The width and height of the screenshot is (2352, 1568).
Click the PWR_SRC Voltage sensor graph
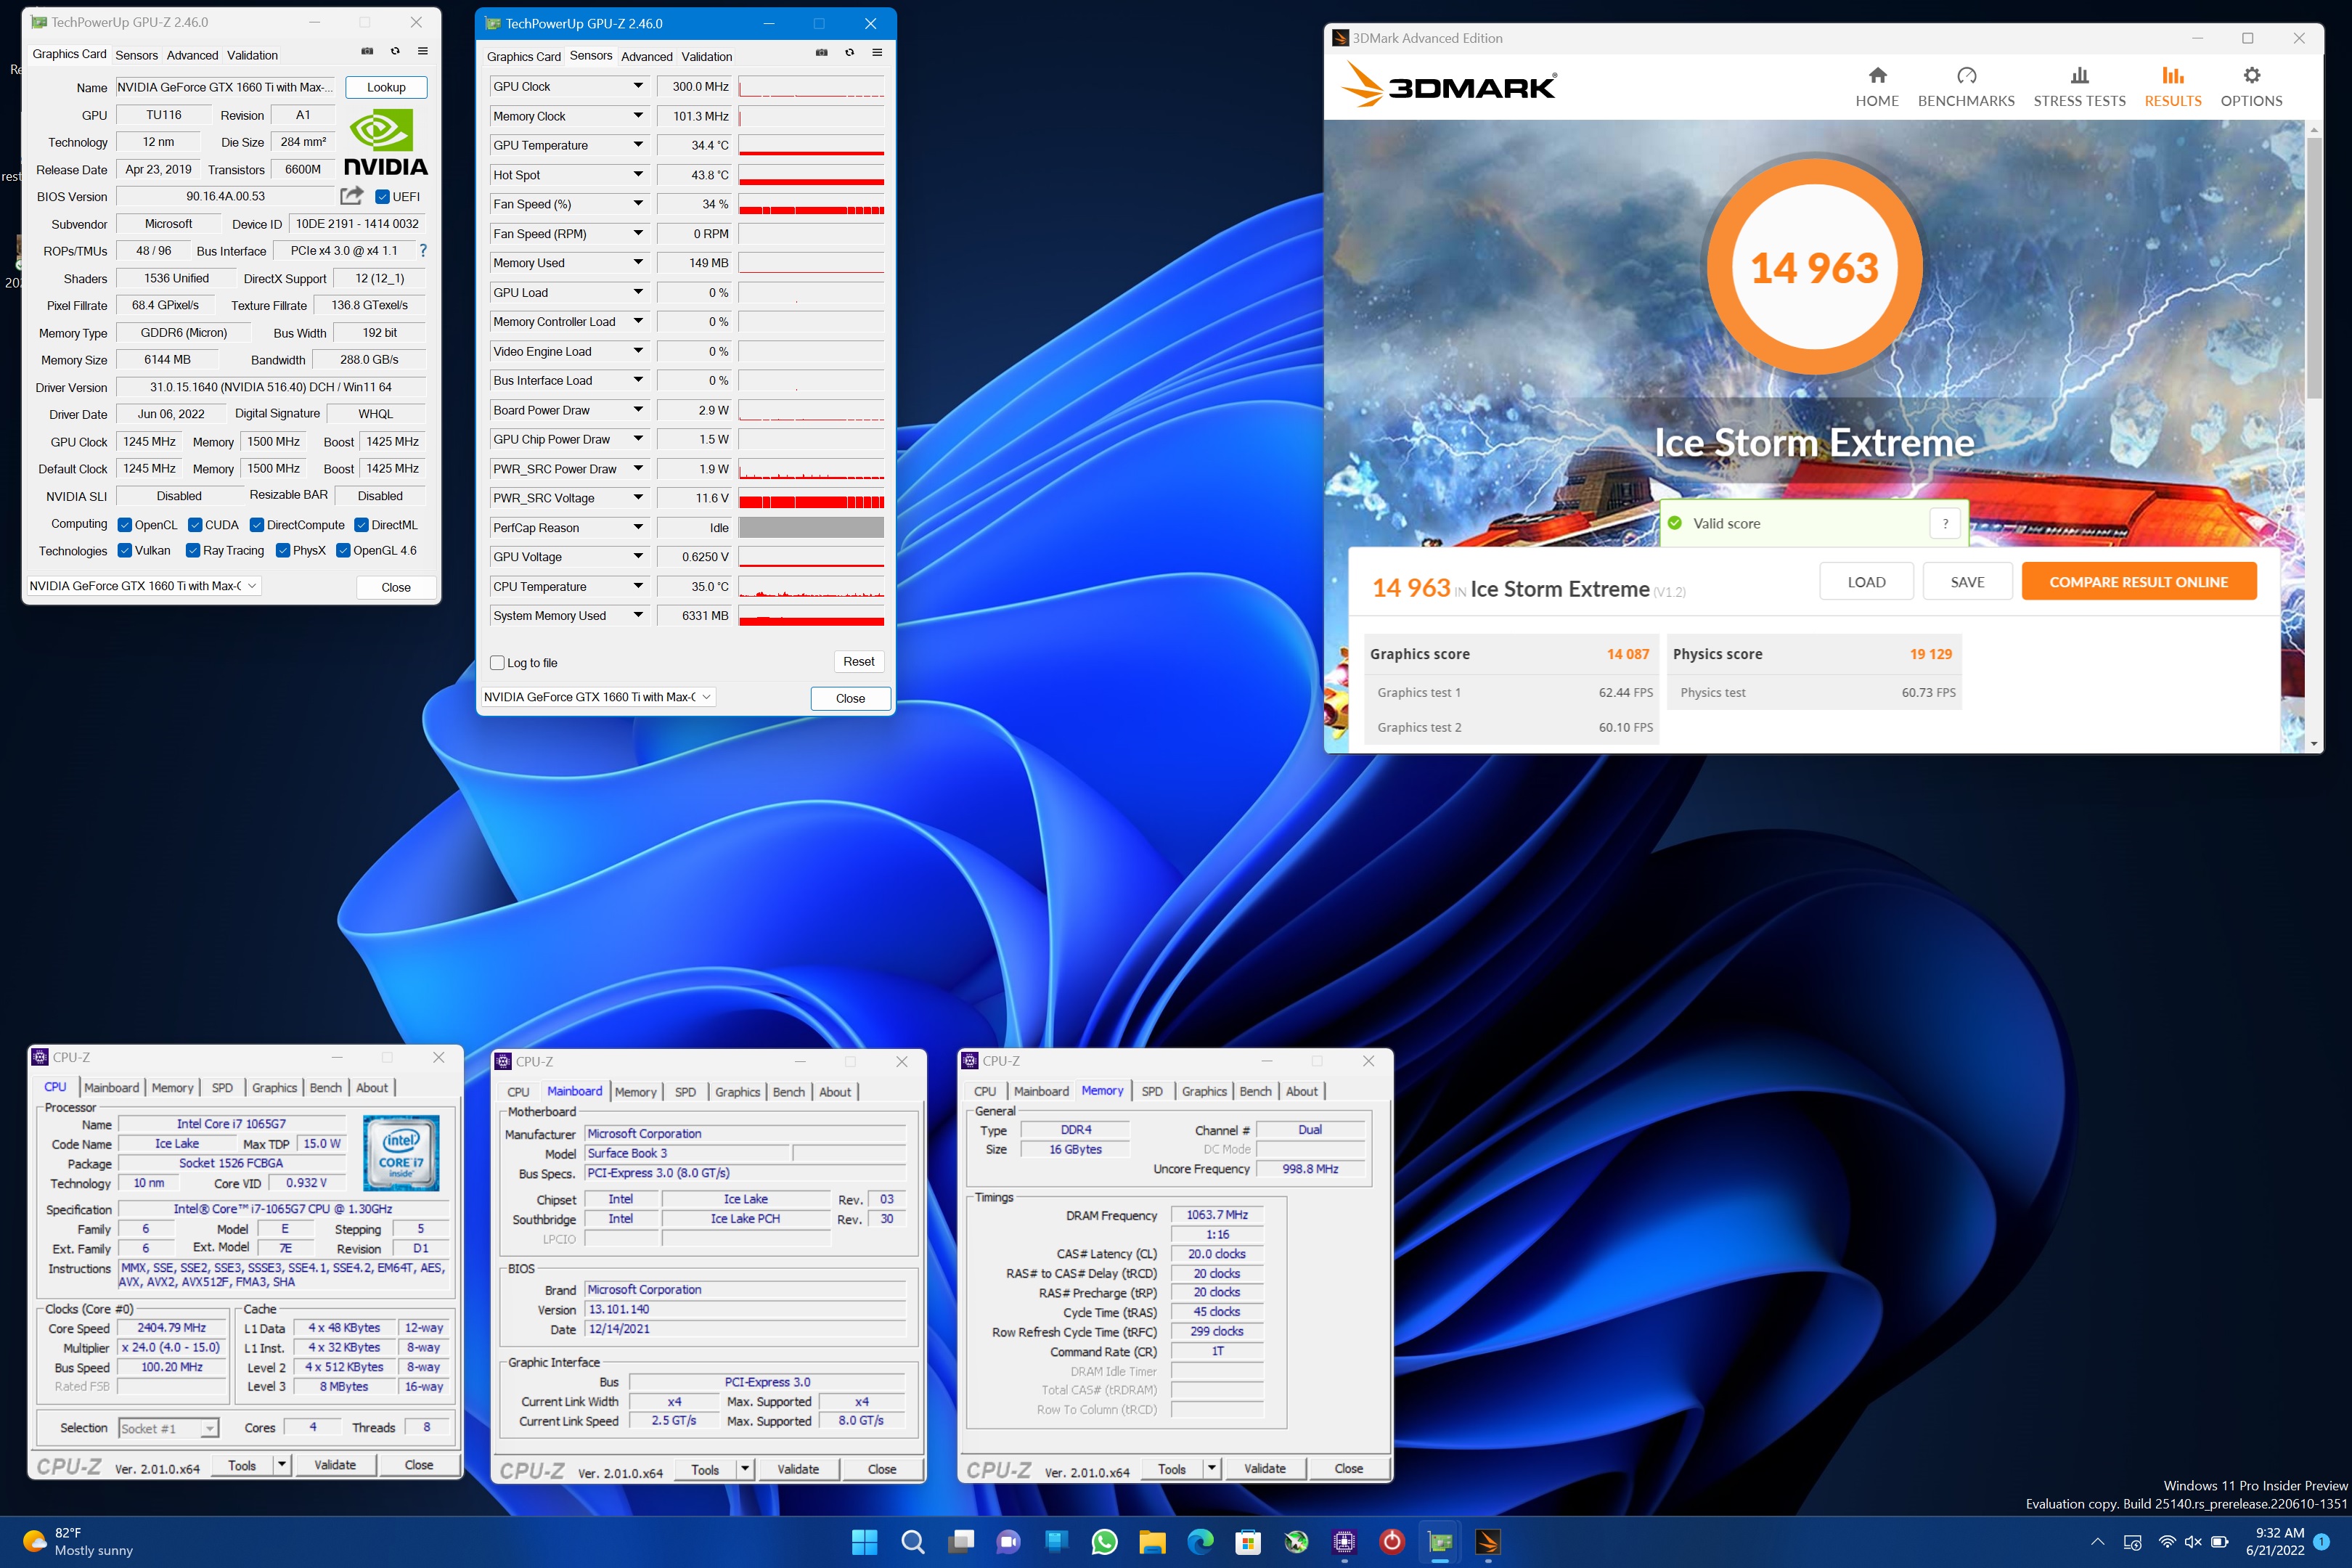(811, 498)
